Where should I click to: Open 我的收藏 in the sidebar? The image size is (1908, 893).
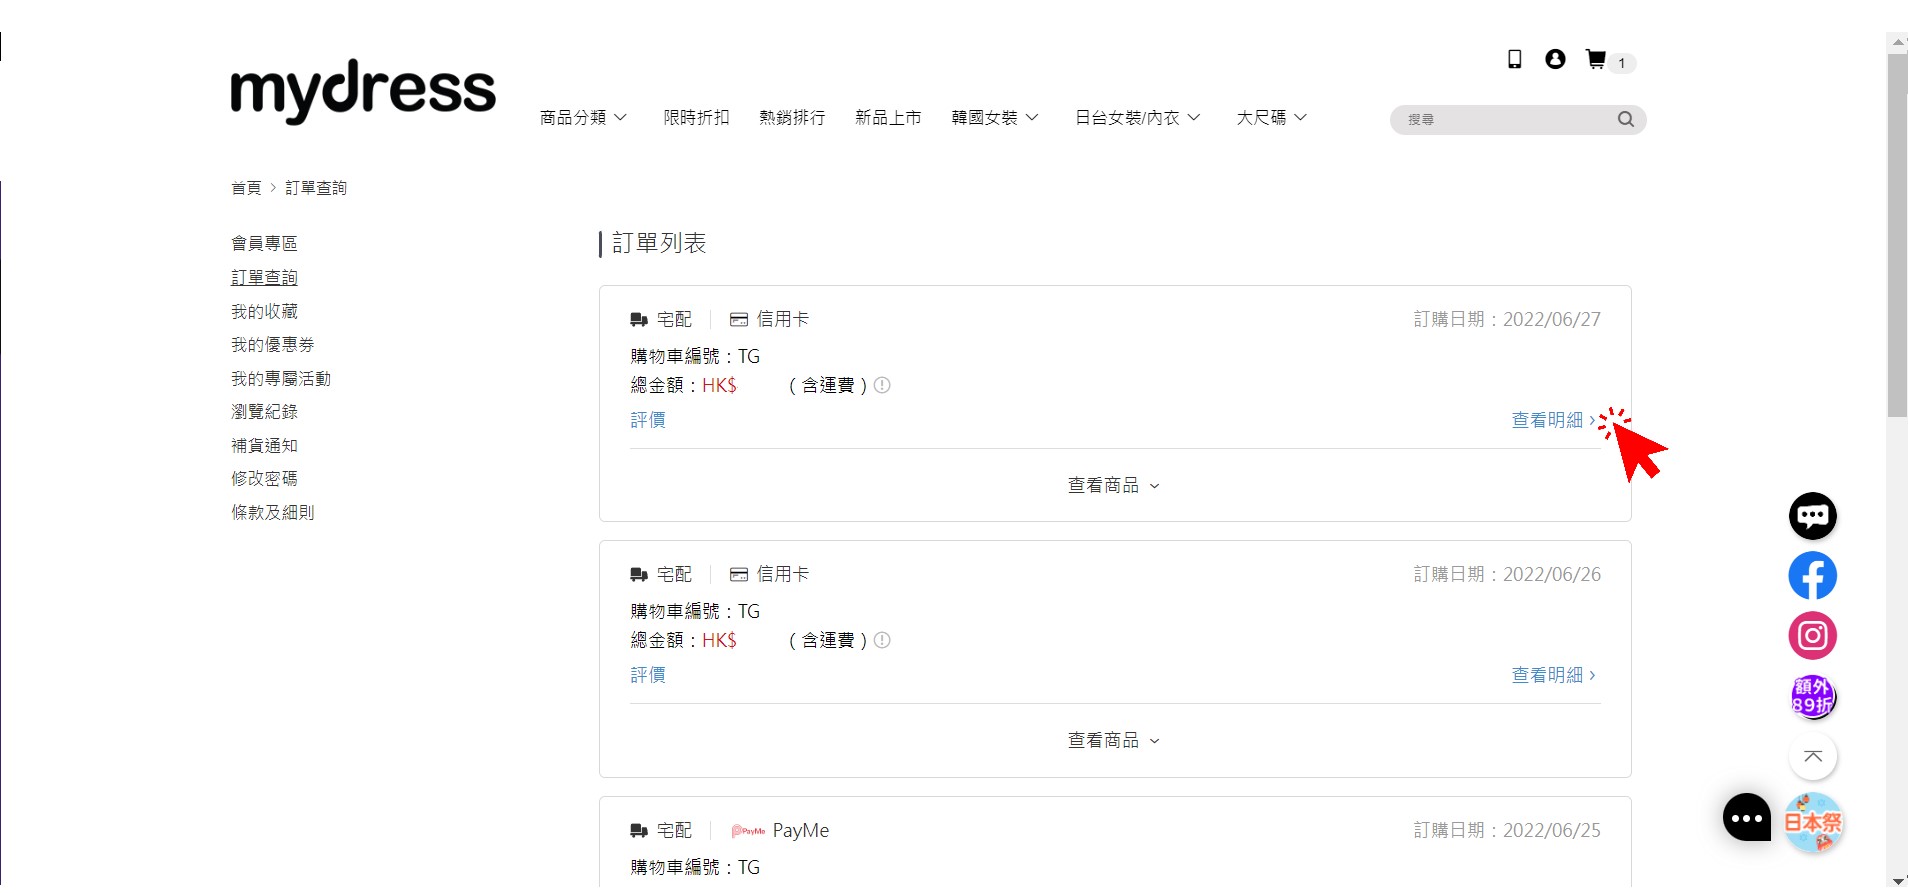(264, 311)
